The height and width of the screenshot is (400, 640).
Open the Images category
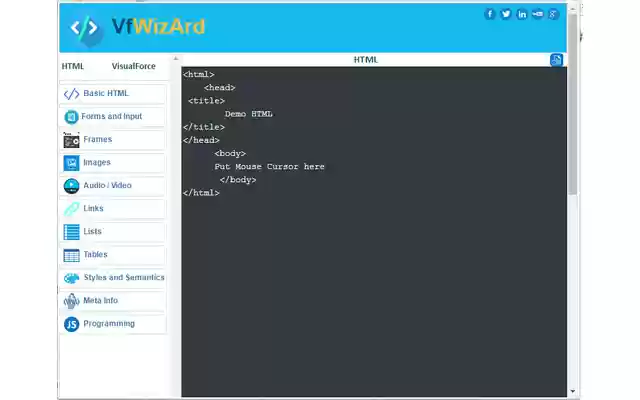[x=113, y=162]
